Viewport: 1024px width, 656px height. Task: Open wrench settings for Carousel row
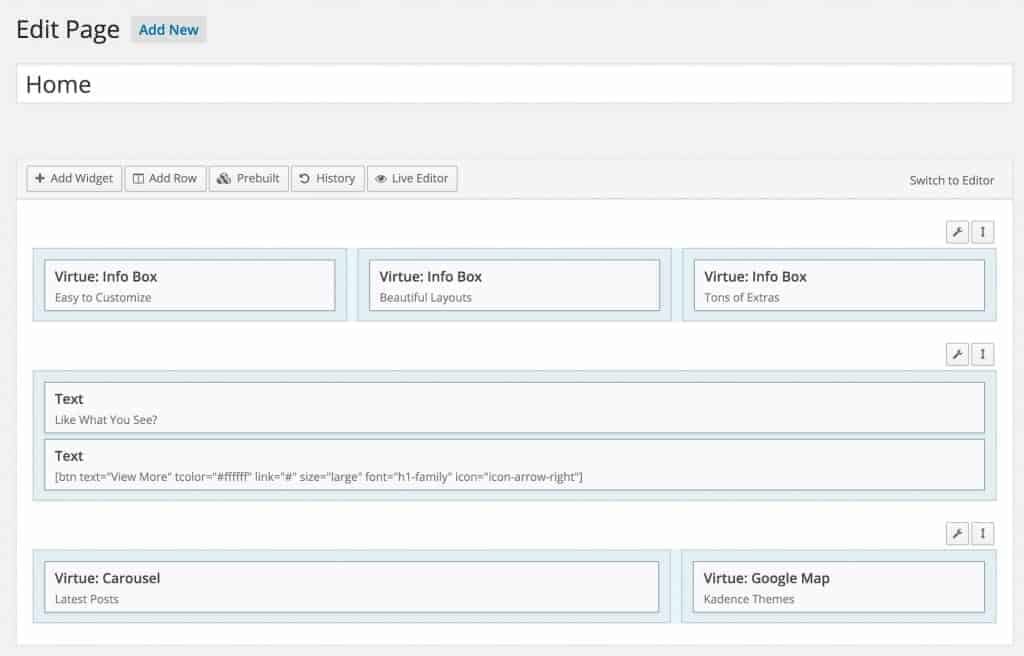point(957,534)
